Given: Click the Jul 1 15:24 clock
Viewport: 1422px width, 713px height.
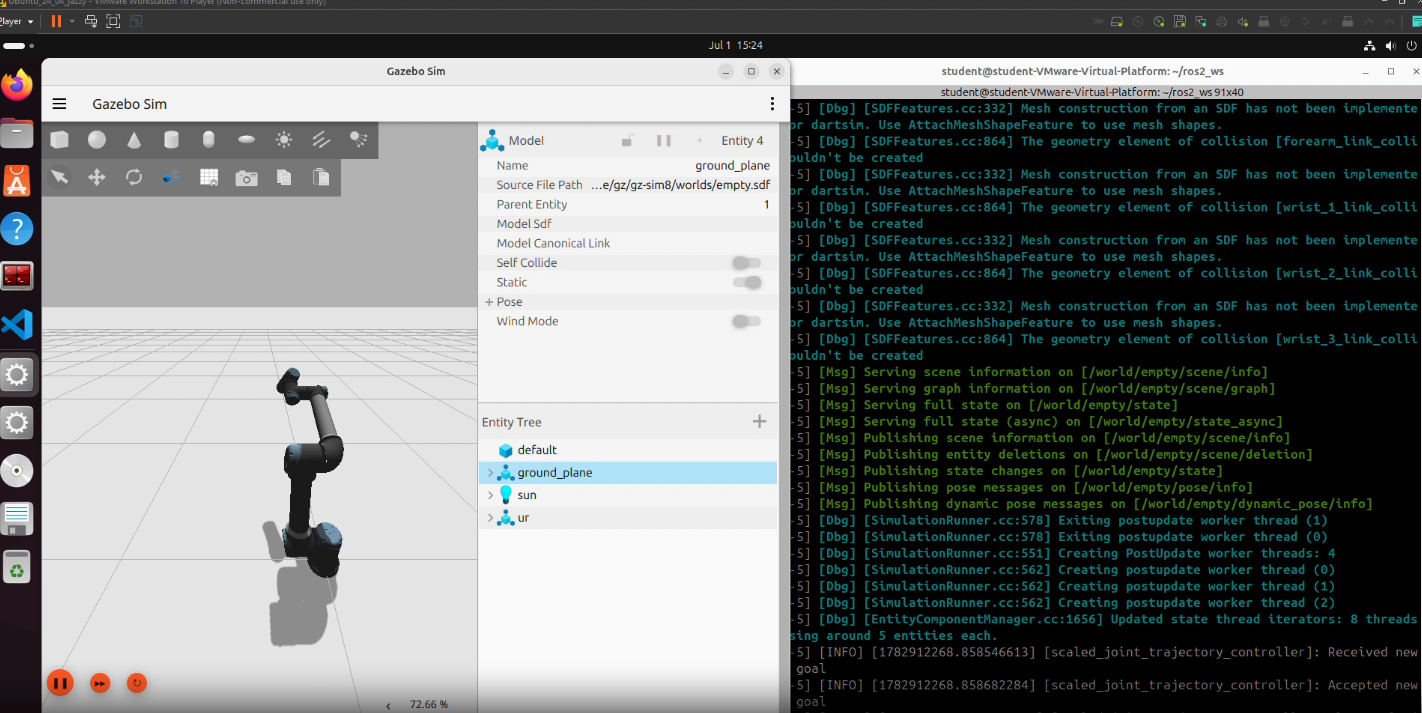Looking at the screenshot, I should coord(735,45).
